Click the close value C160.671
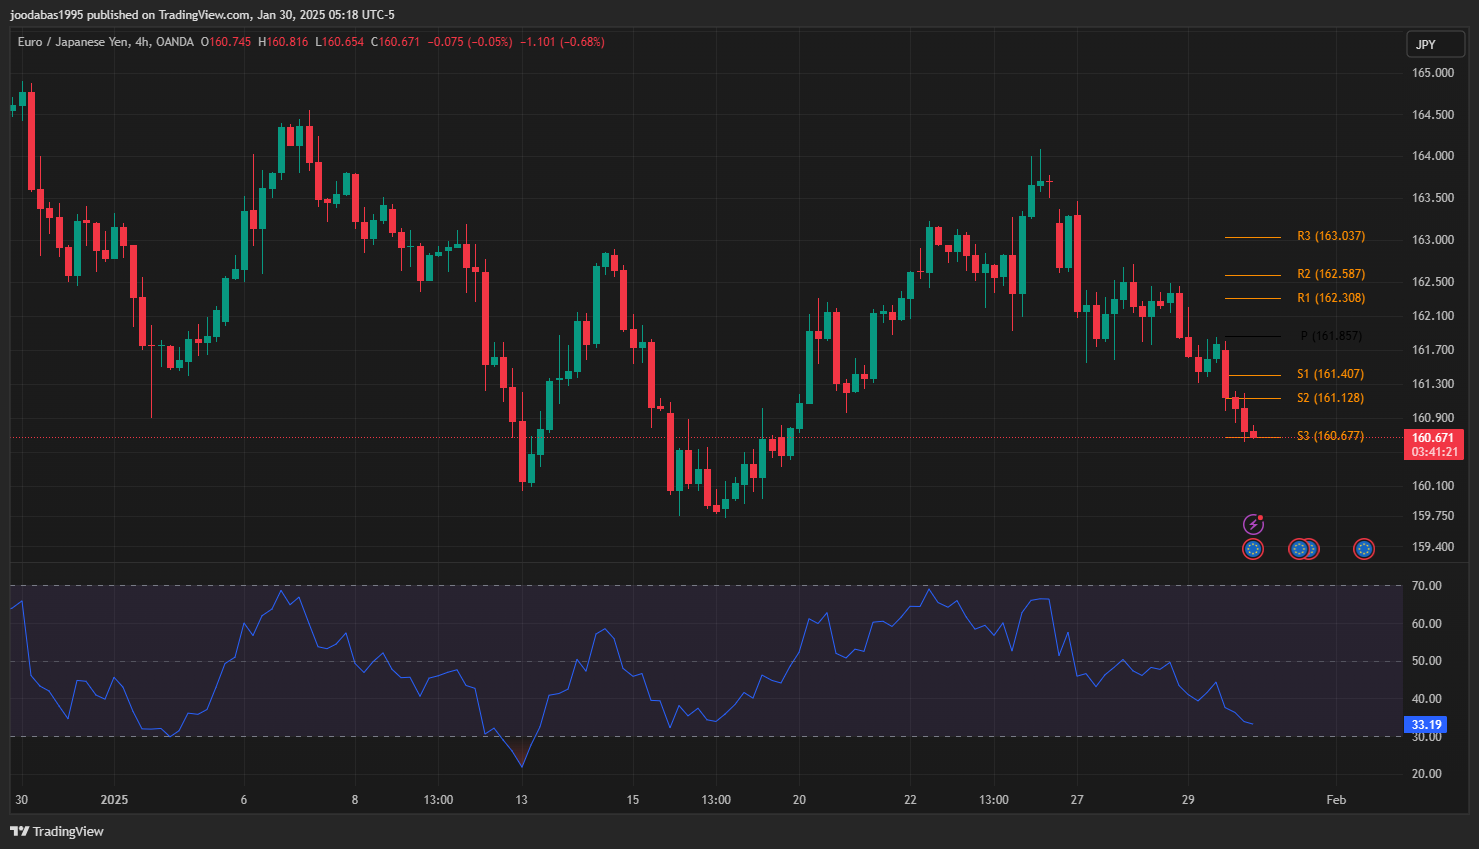Viewport: 1479px width, 849px height. (395, 42)
